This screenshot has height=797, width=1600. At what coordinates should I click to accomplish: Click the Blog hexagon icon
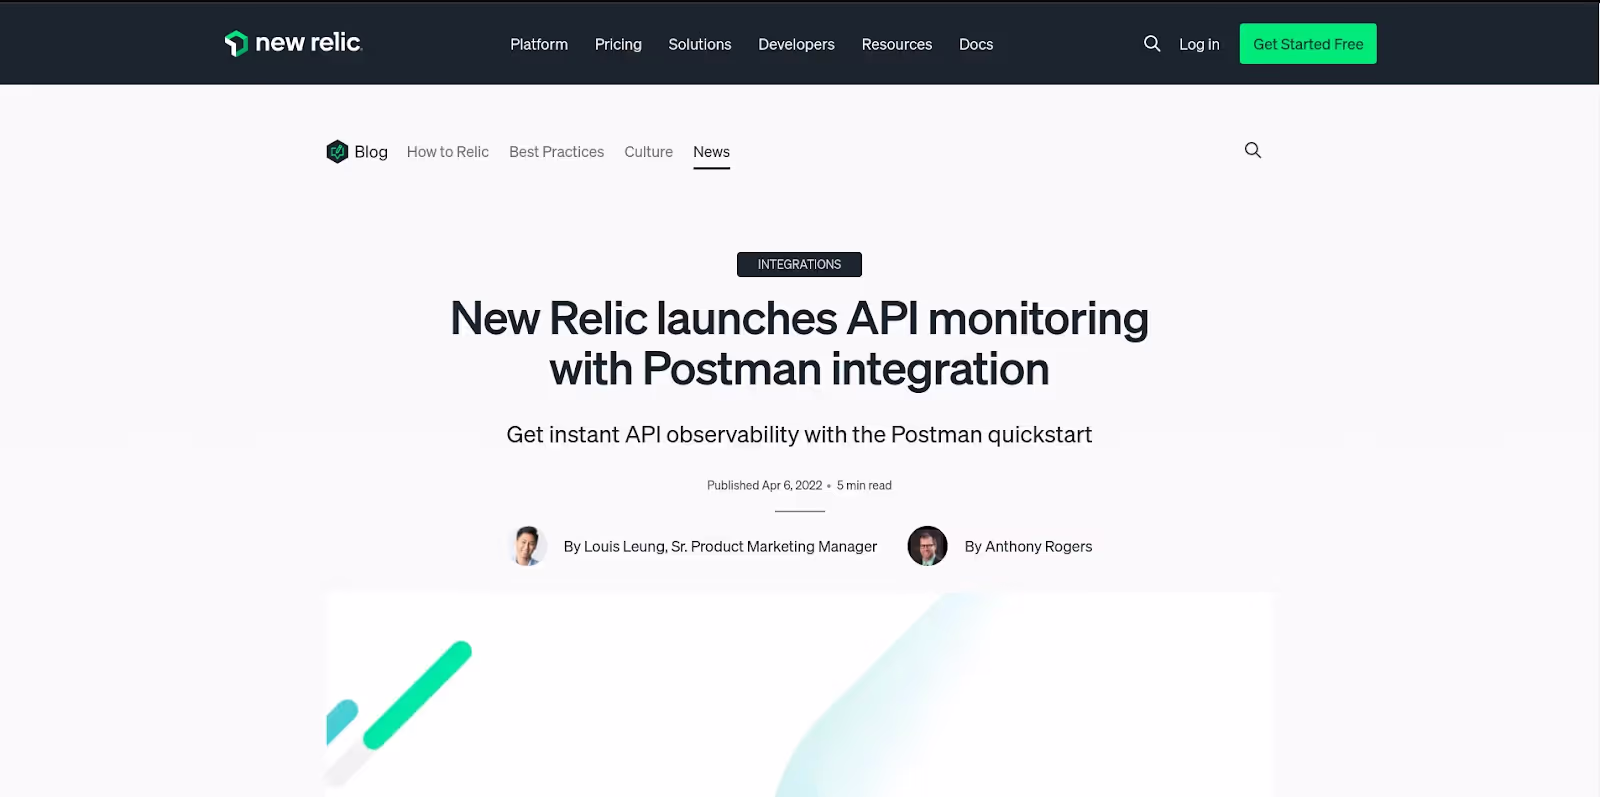[x=337, y=151]
